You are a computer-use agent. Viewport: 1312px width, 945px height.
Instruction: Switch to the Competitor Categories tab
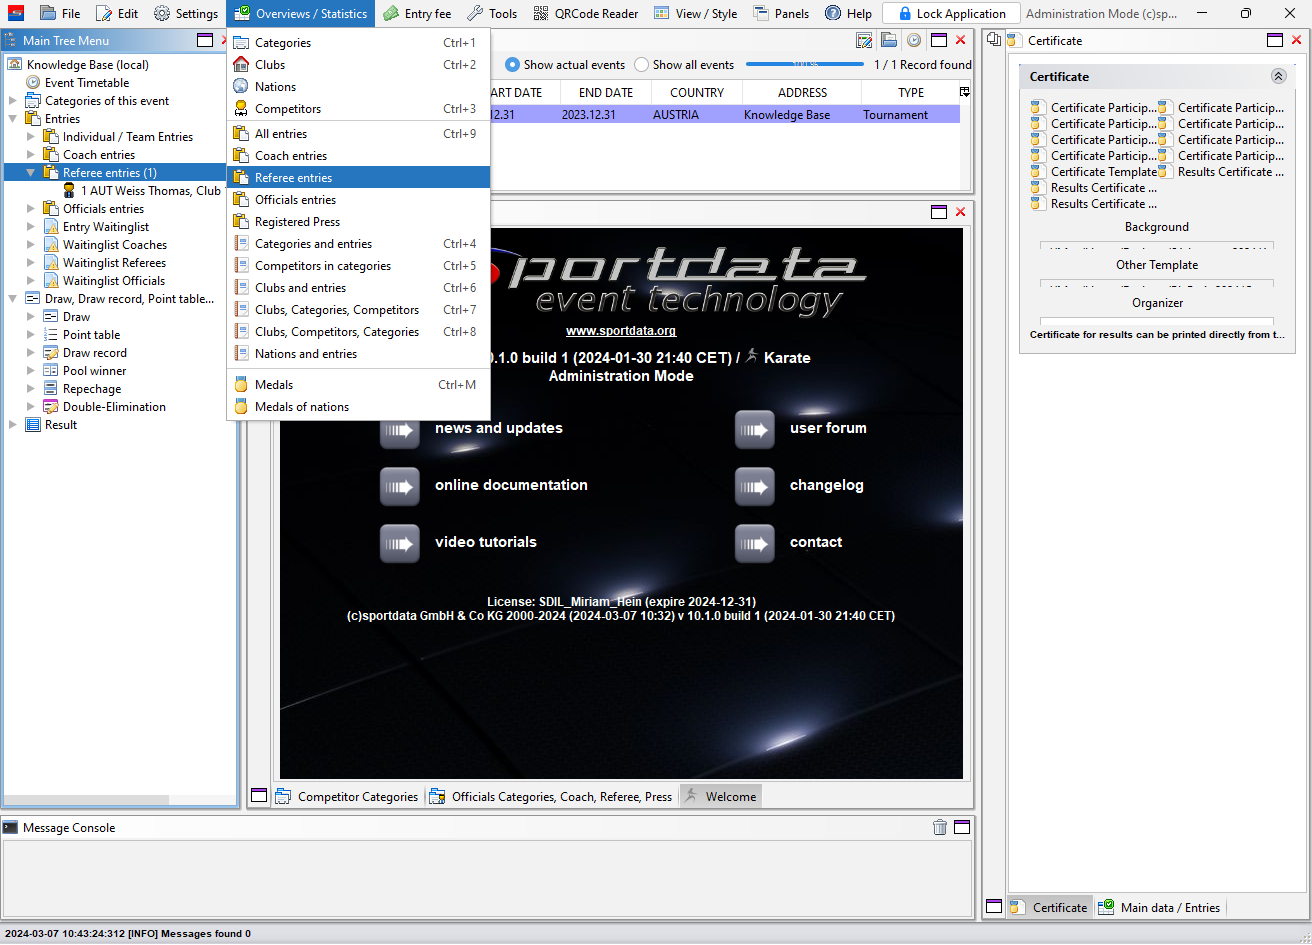point(347,797)
